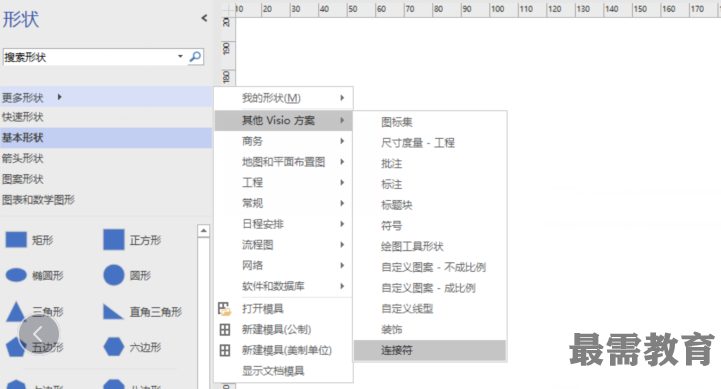Select the 矩形 rectangle shape icon
The width and height of the screenshot is (721, 389).
coord(16,240)
